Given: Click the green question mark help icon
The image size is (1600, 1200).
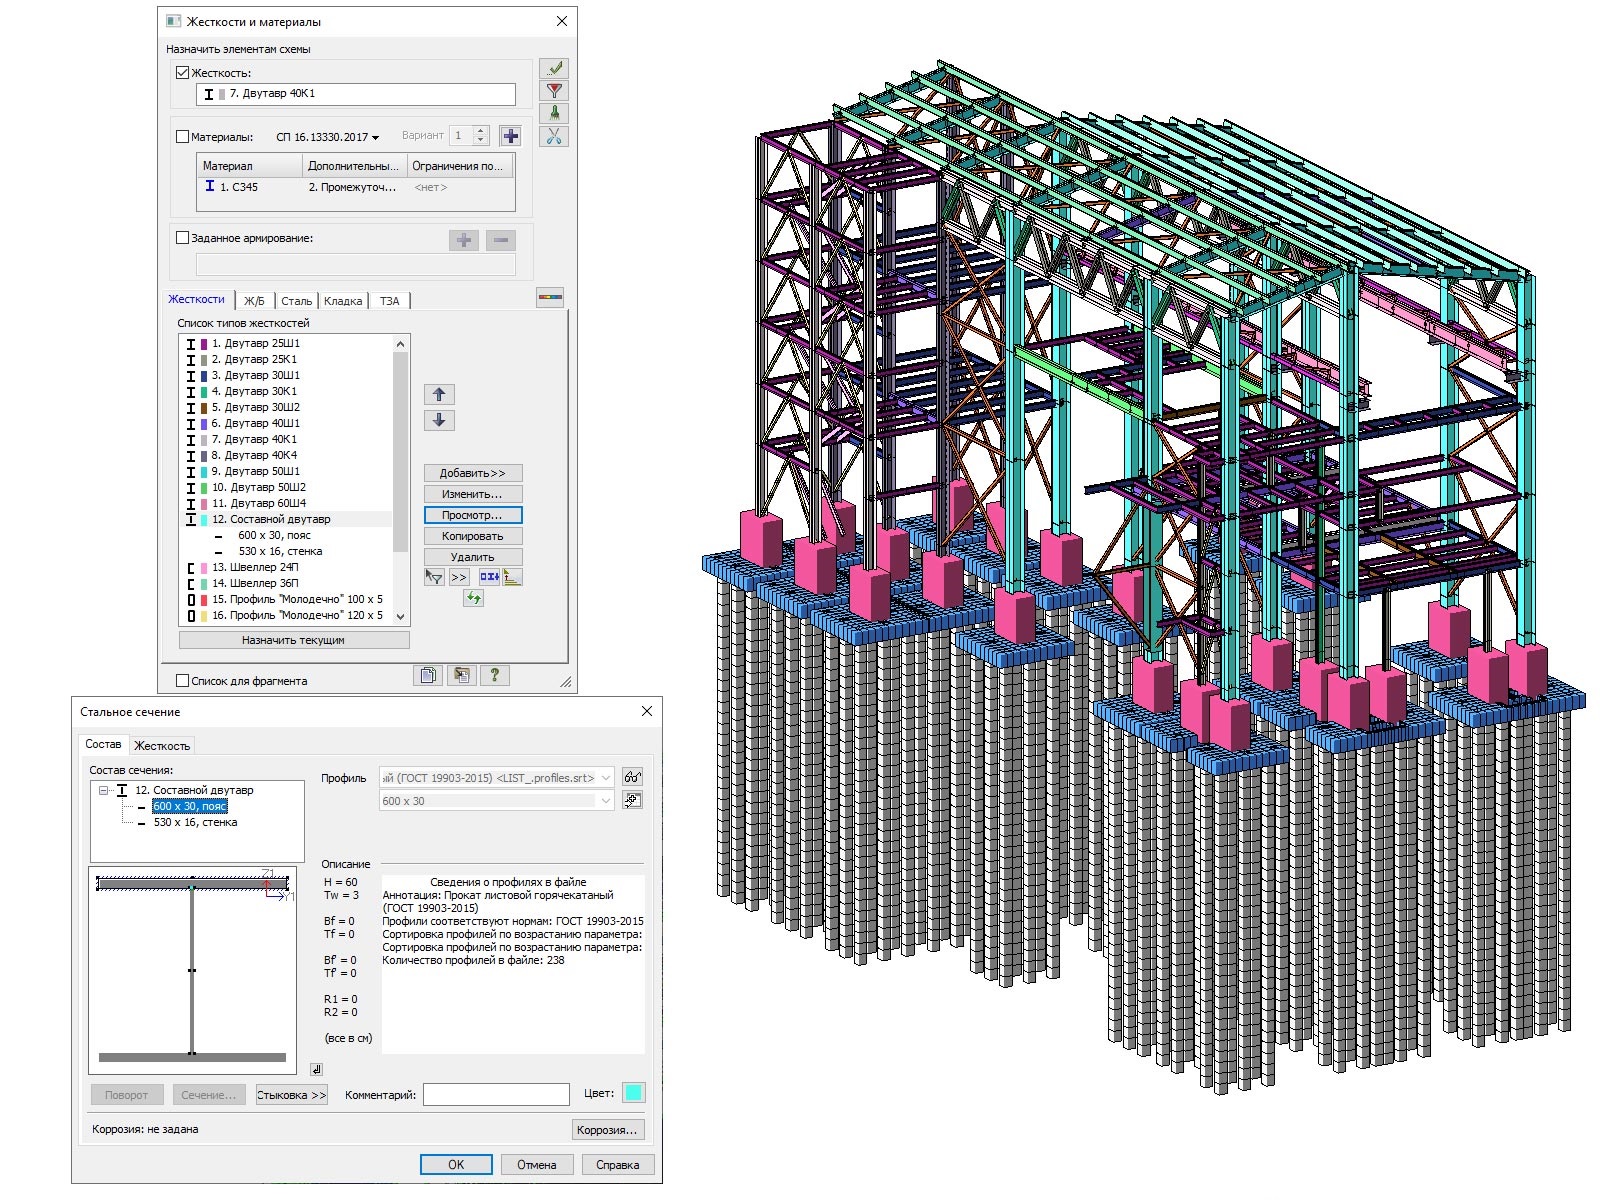Looking at the screenshot, I should coord(494,676).
